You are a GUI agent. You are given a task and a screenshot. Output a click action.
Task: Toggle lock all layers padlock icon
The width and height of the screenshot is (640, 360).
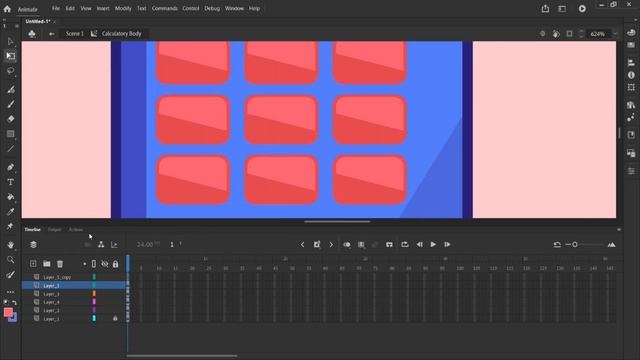coord(116,264)
